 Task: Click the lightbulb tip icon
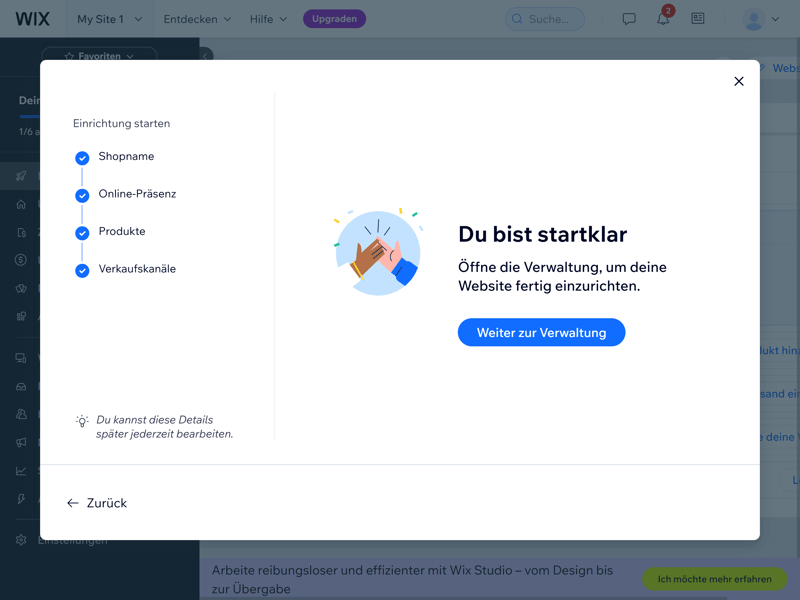pos(82,421)
